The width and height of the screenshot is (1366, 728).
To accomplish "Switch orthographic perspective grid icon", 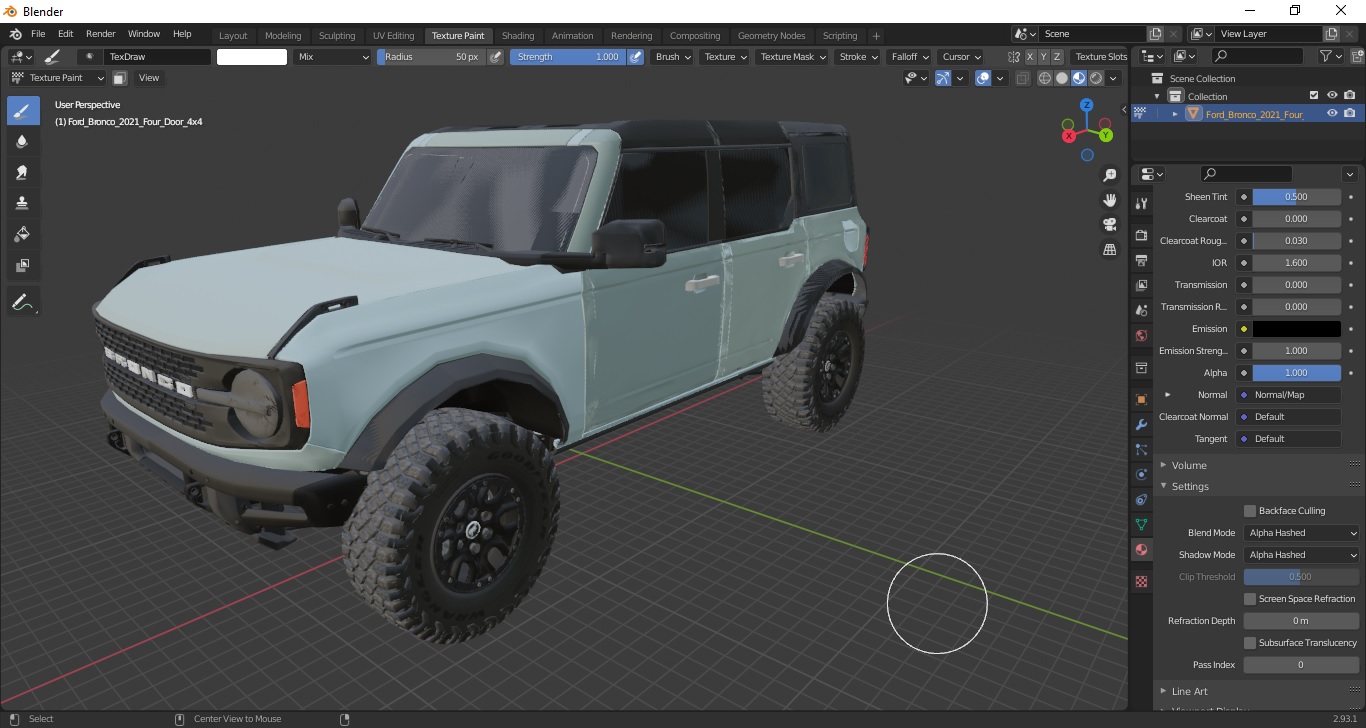I will point(1109,249).
